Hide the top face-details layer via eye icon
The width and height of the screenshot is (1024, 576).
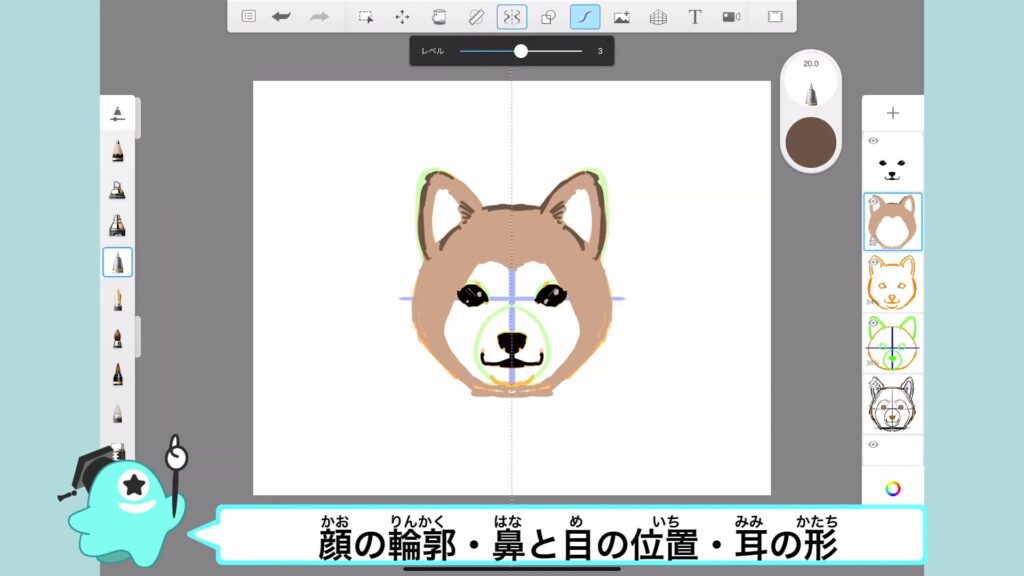tap(873, 141)
